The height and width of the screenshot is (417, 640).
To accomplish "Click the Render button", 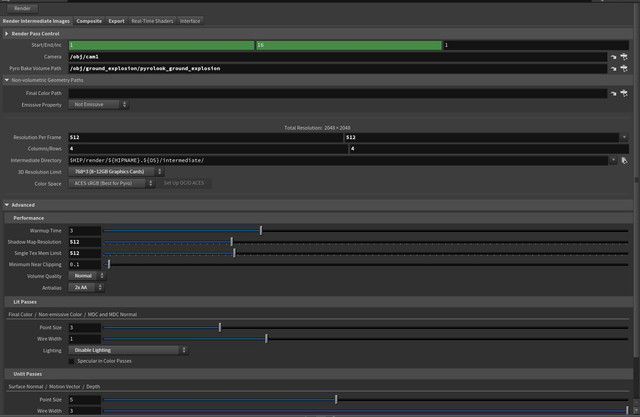I will (x=22, y=8).
